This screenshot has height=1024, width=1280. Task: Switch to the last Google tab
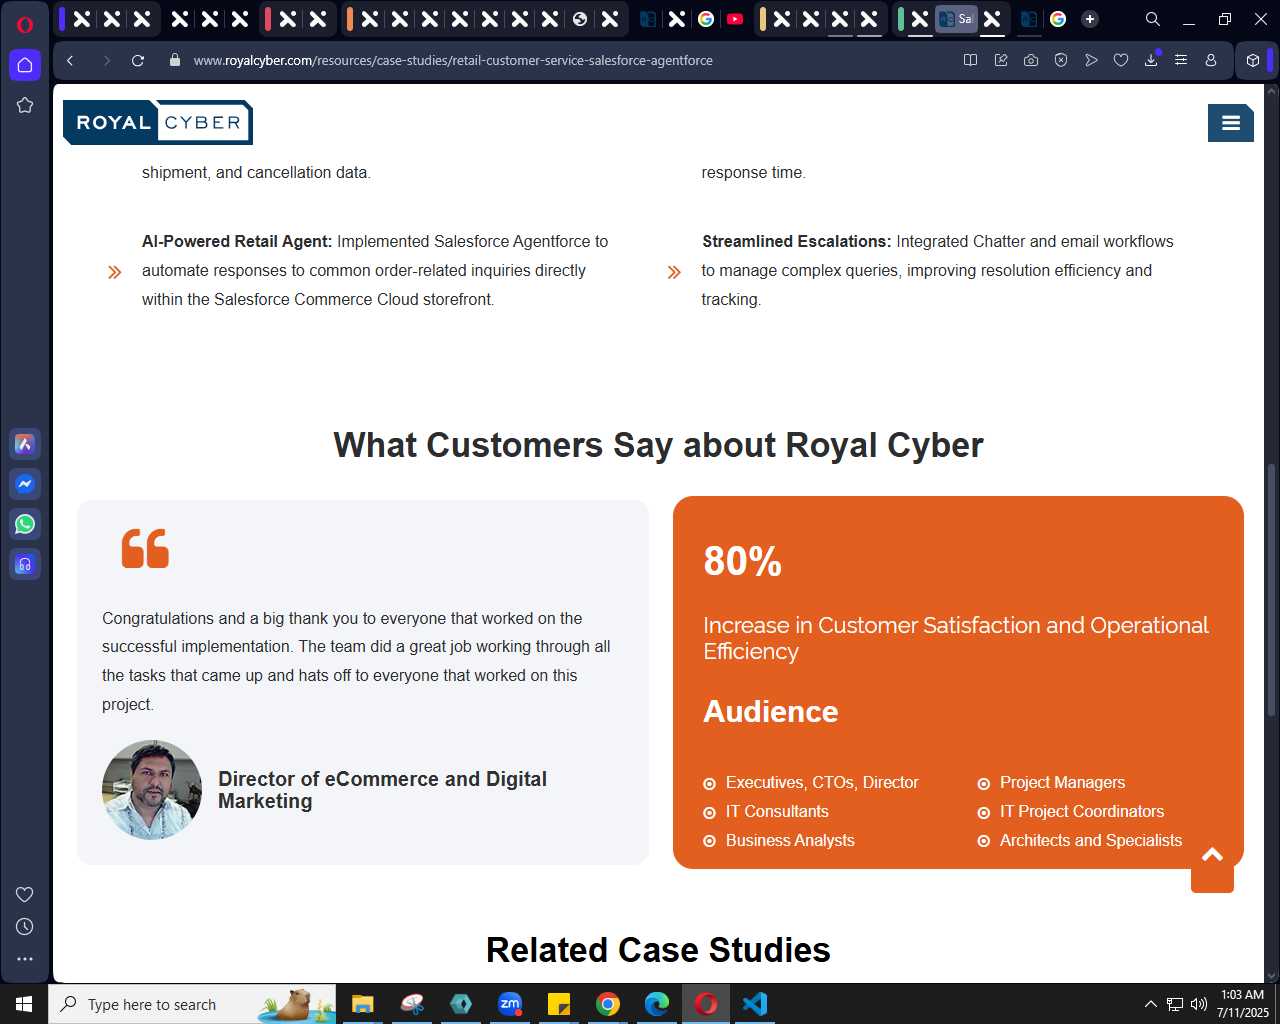pos(1058,19)
